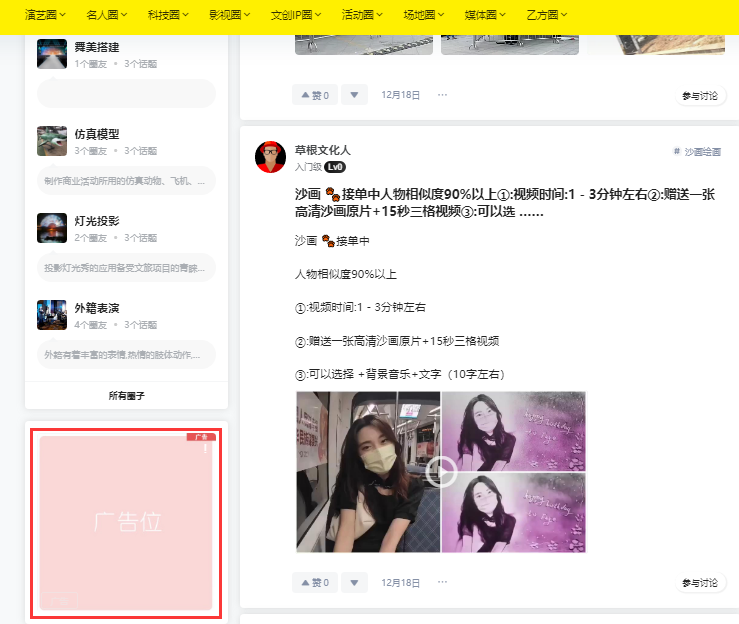This screenshot has width=739, height=624.
Task: Click the 舞美搭建 circle thumbnail icon
Action: (x=52, y=54)
